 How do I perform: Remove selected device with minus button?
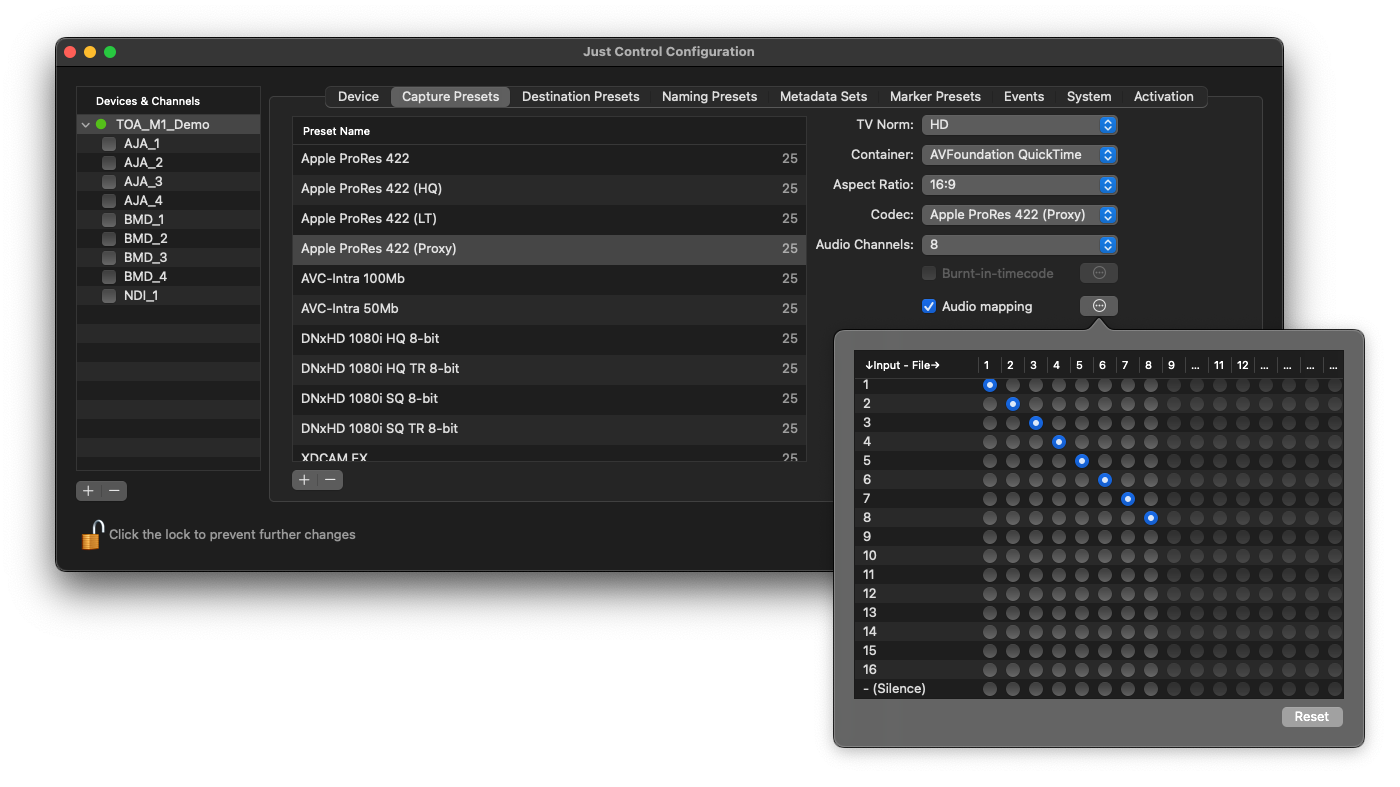click(114, 491)
